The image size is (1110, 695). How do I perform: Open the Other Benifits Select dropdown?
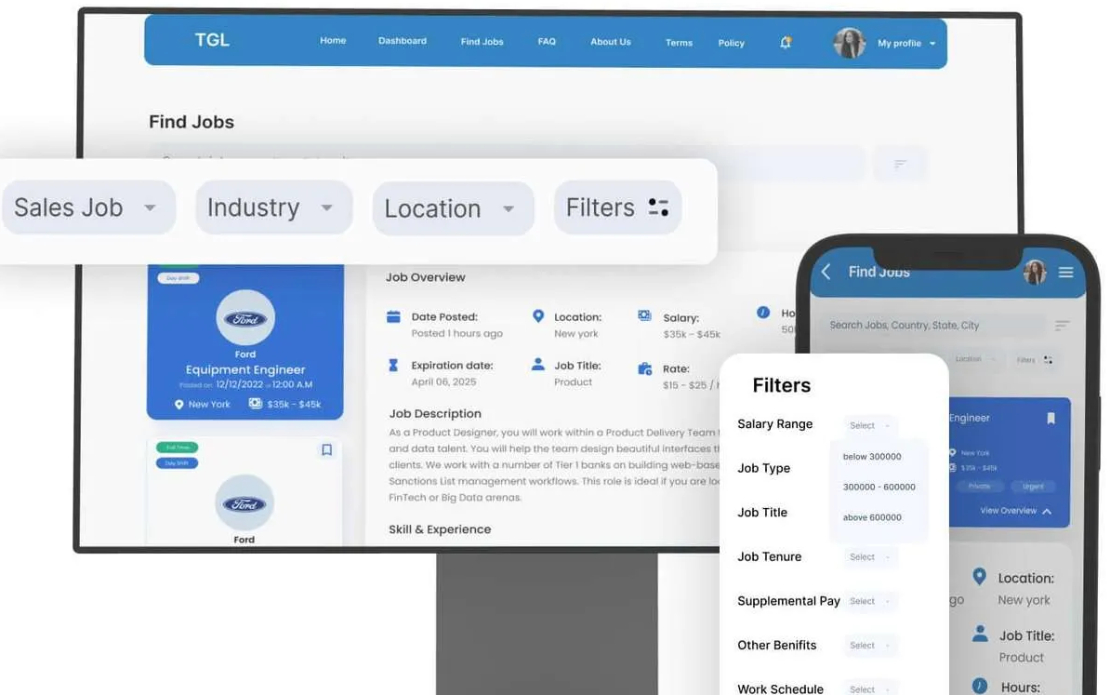click(869, 645)
